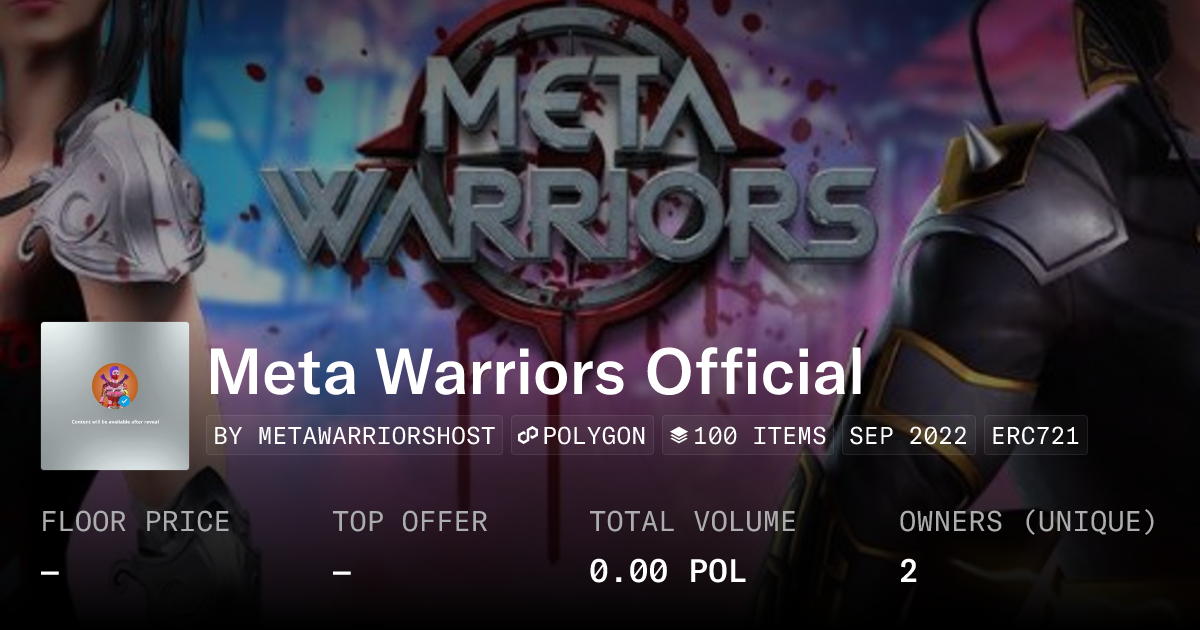This screenshot has width=1200, height=630.
Task: Click the dash under Floor Price
Action: pyautogui.click(x=50, y=572)
